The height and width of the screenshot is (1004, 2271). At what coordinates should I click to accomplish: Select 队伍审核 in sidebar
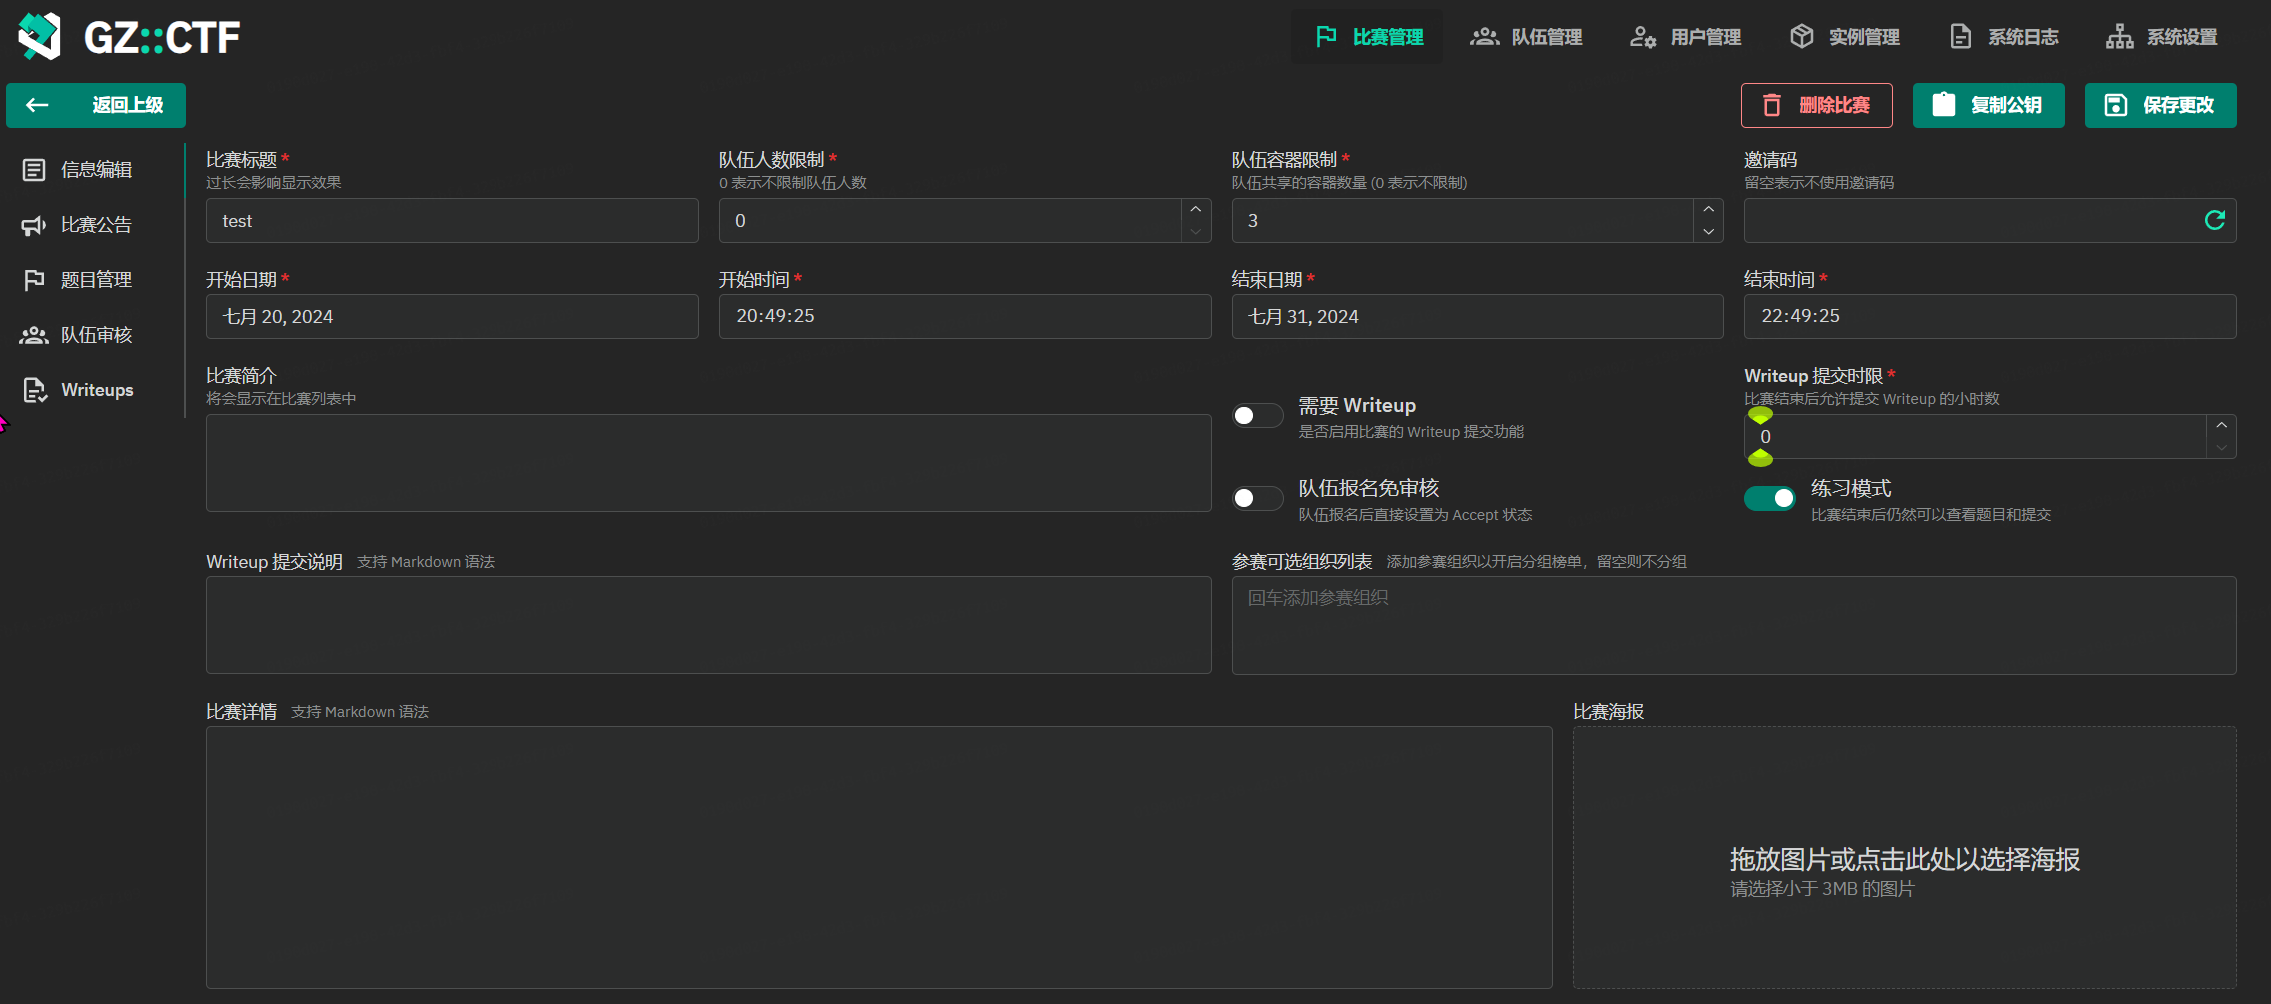coord(93,335)
